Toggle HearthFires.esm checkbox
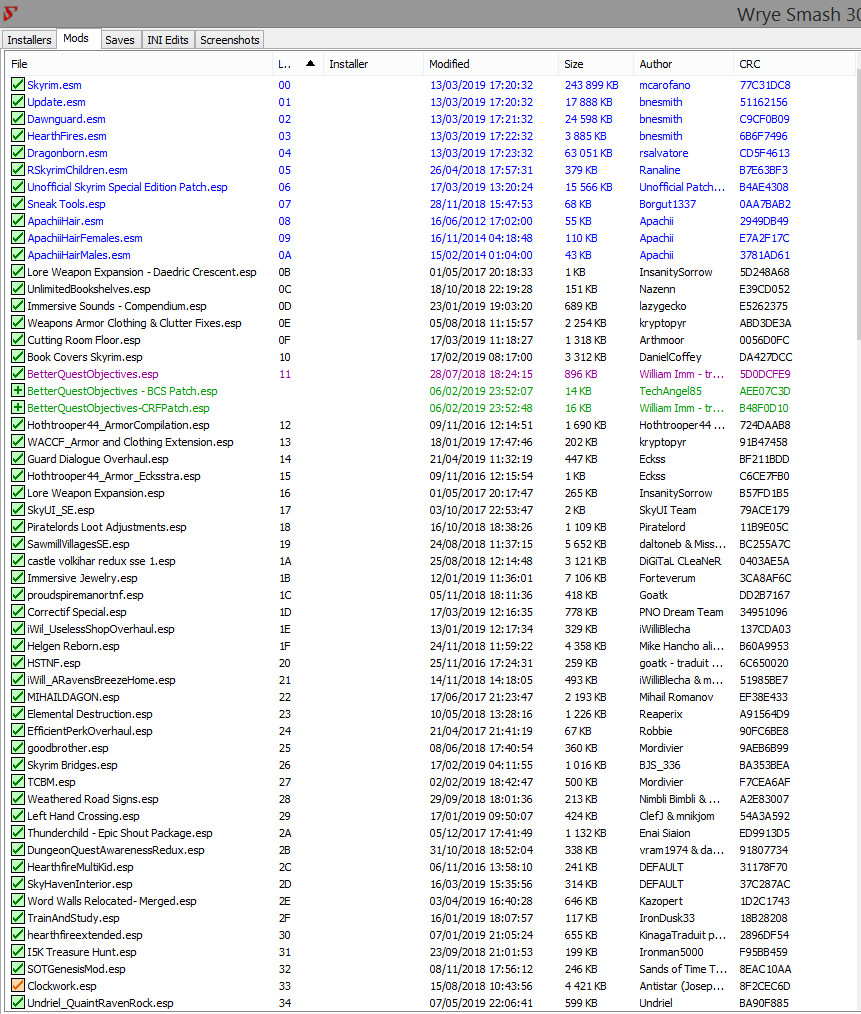The width and height of the screenshot is (861, 1014). [x=17, y=136]
